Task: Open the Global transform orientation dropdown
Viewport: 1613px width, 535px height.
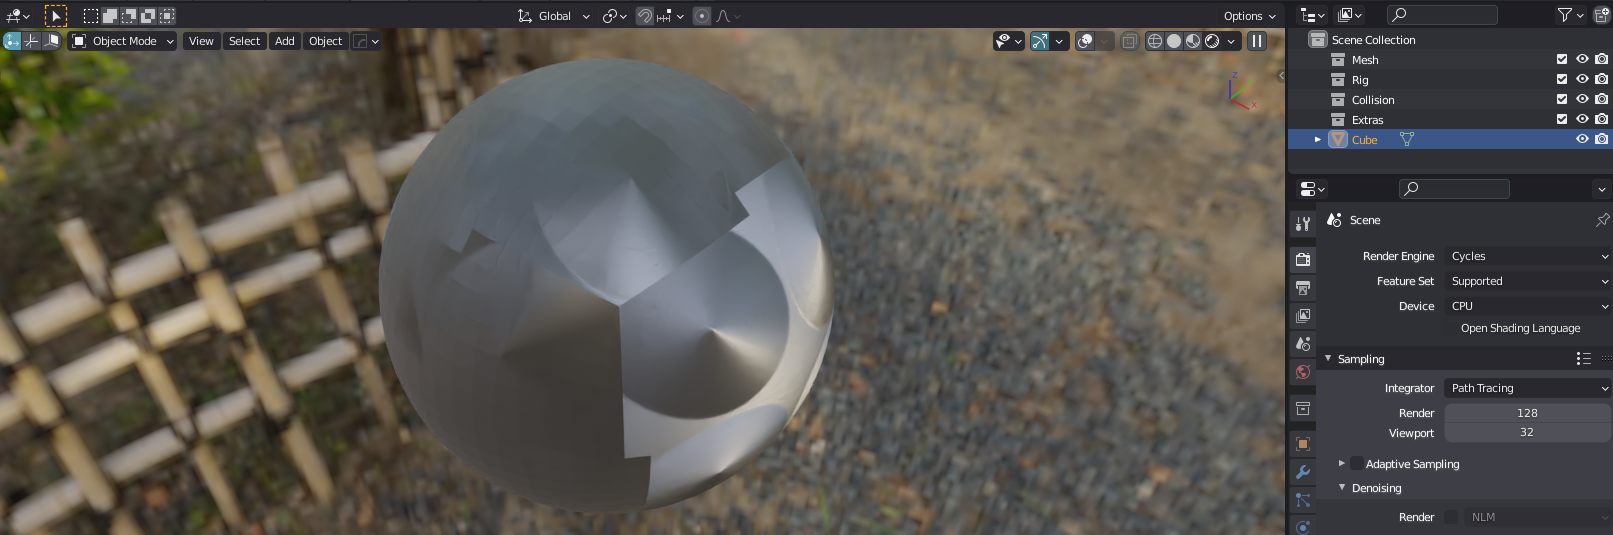Action: [x=554, y=16]
